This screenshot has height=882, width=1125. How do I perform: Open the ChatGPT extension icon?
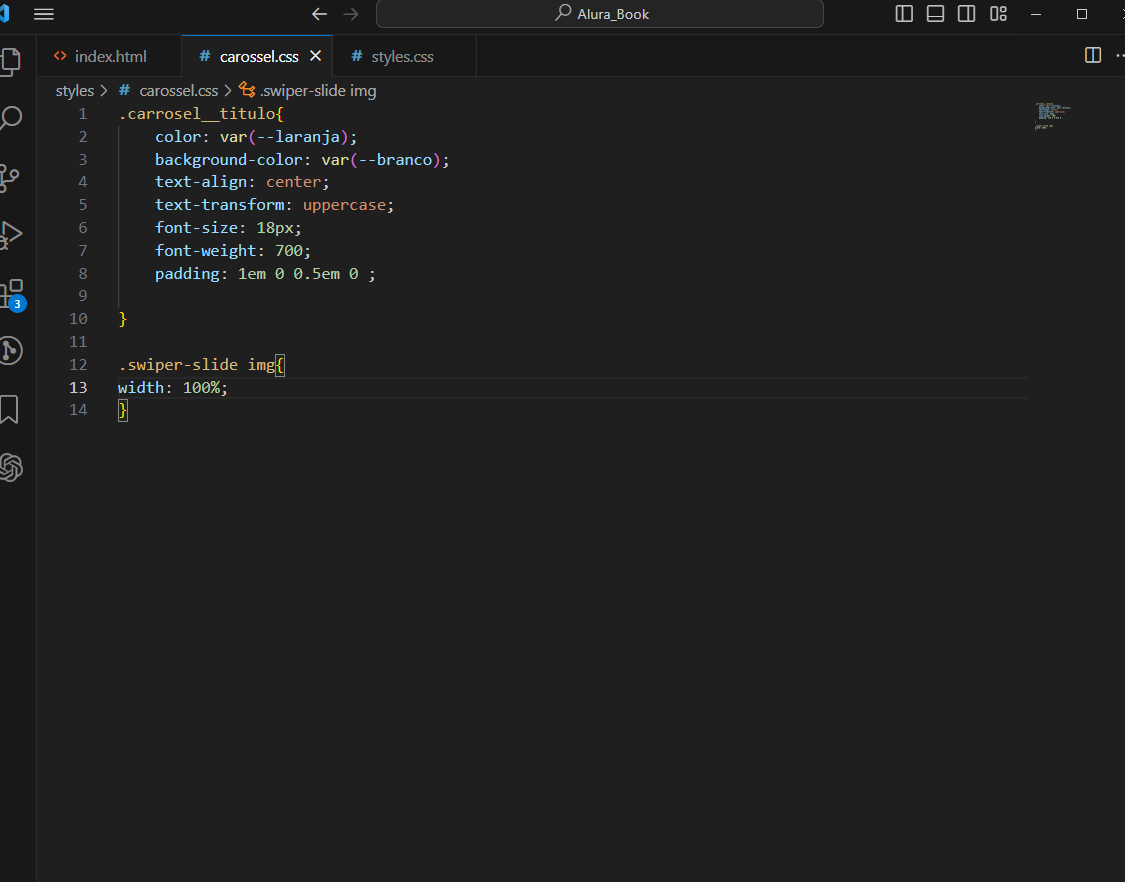coord(11,468)
